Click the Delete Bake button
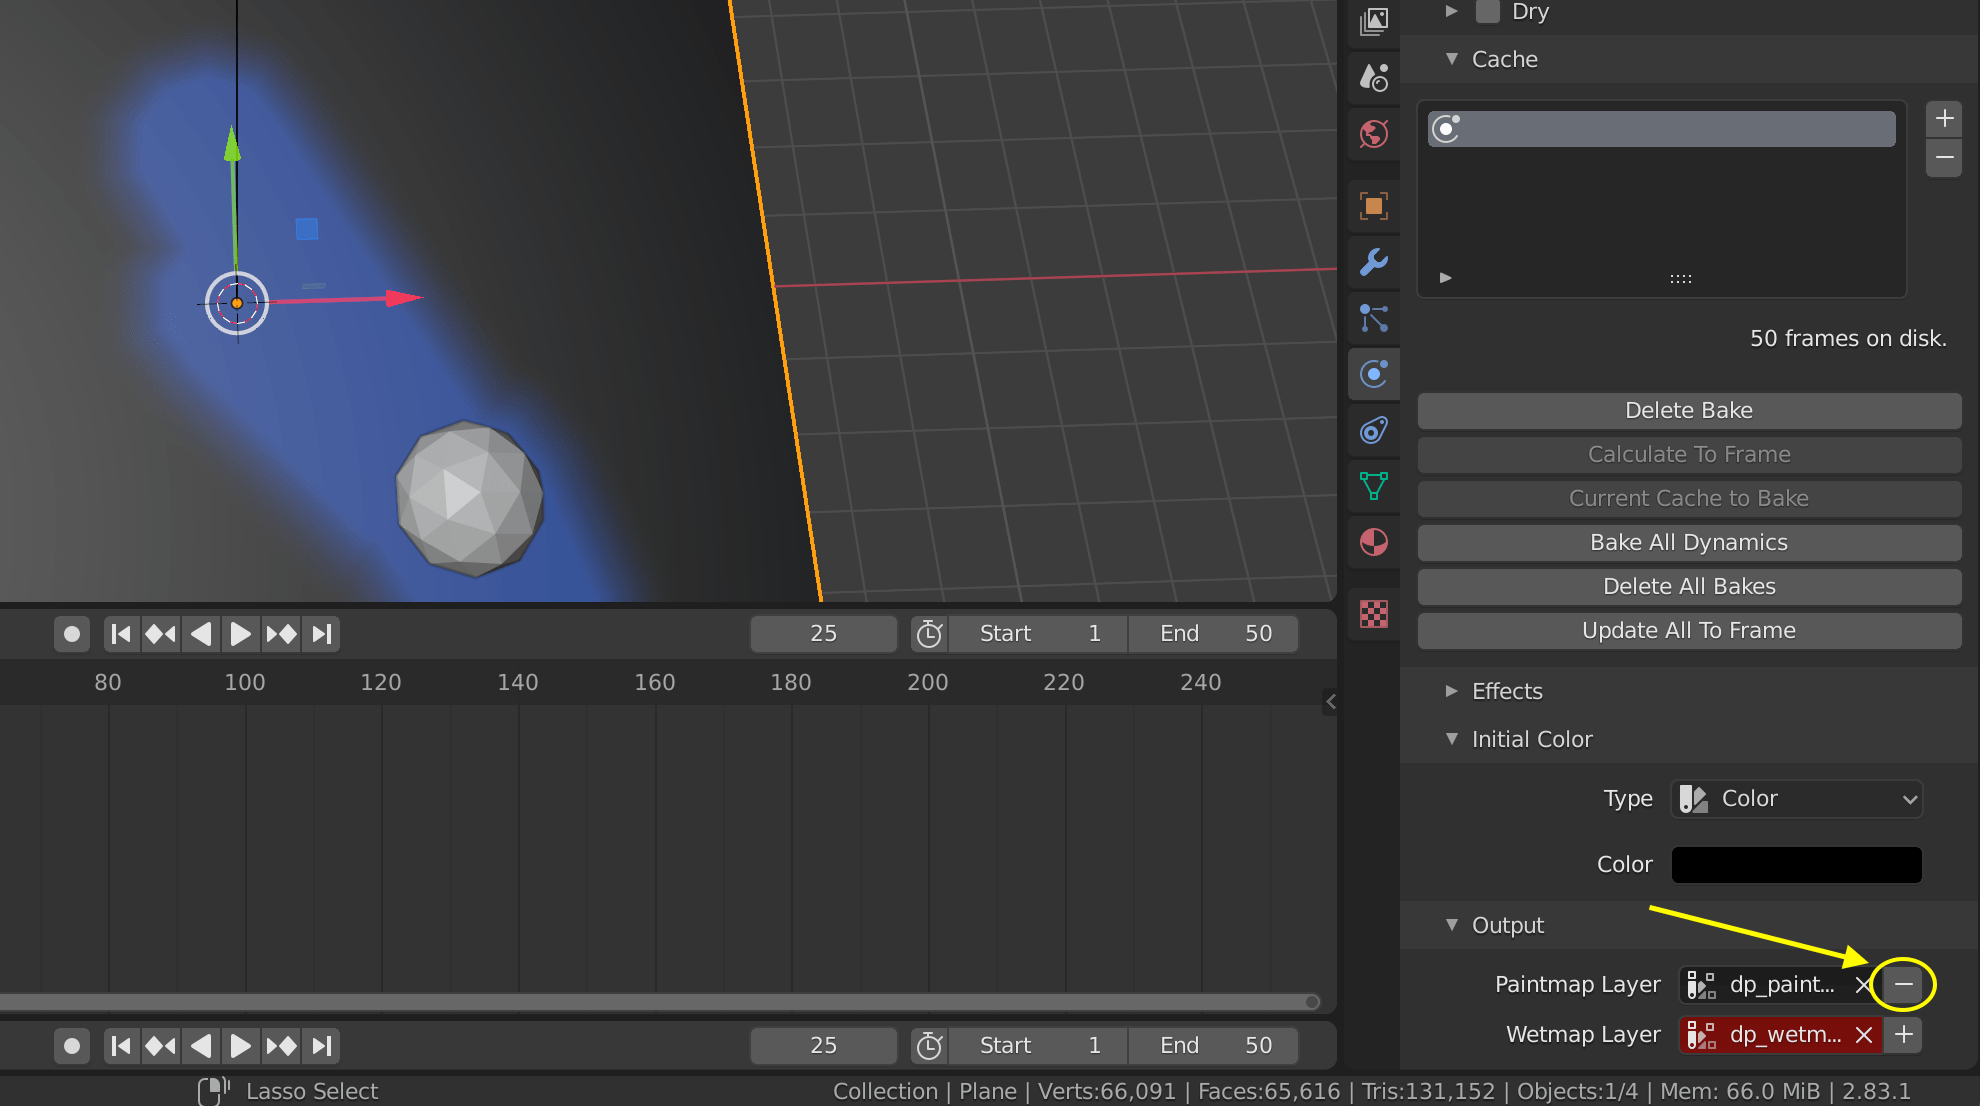1980x1106 pixels. [1688, 410]
